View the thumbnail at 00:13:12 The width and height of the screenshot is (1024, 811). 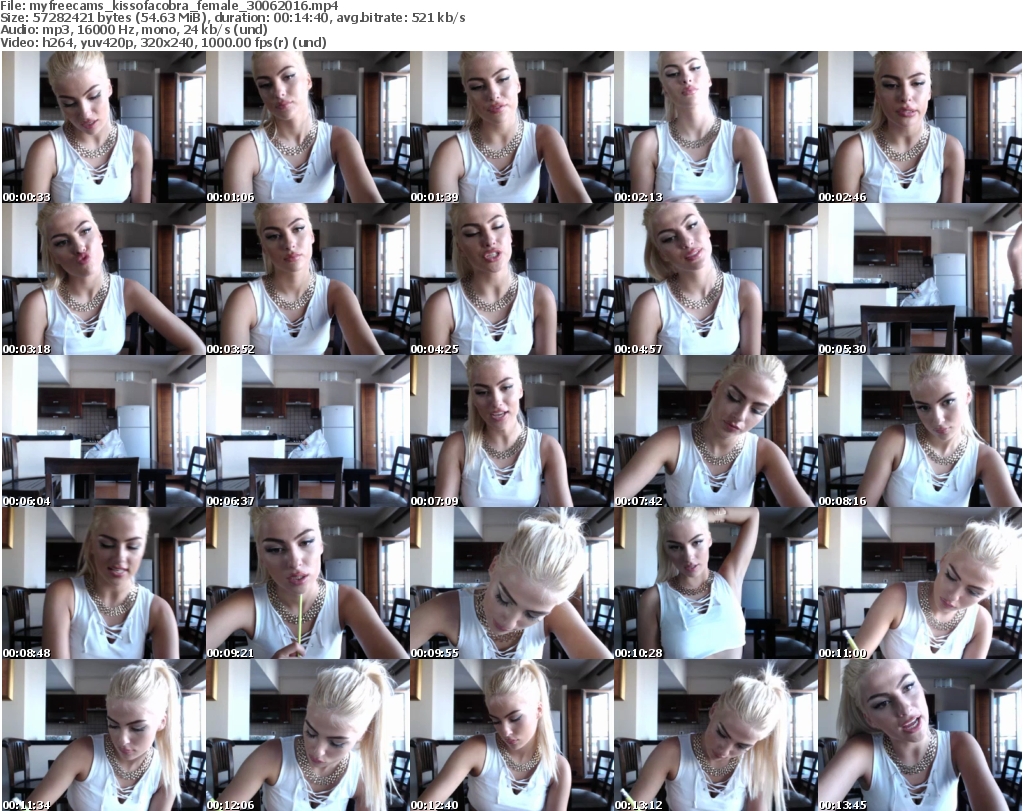tap(716, 735)
